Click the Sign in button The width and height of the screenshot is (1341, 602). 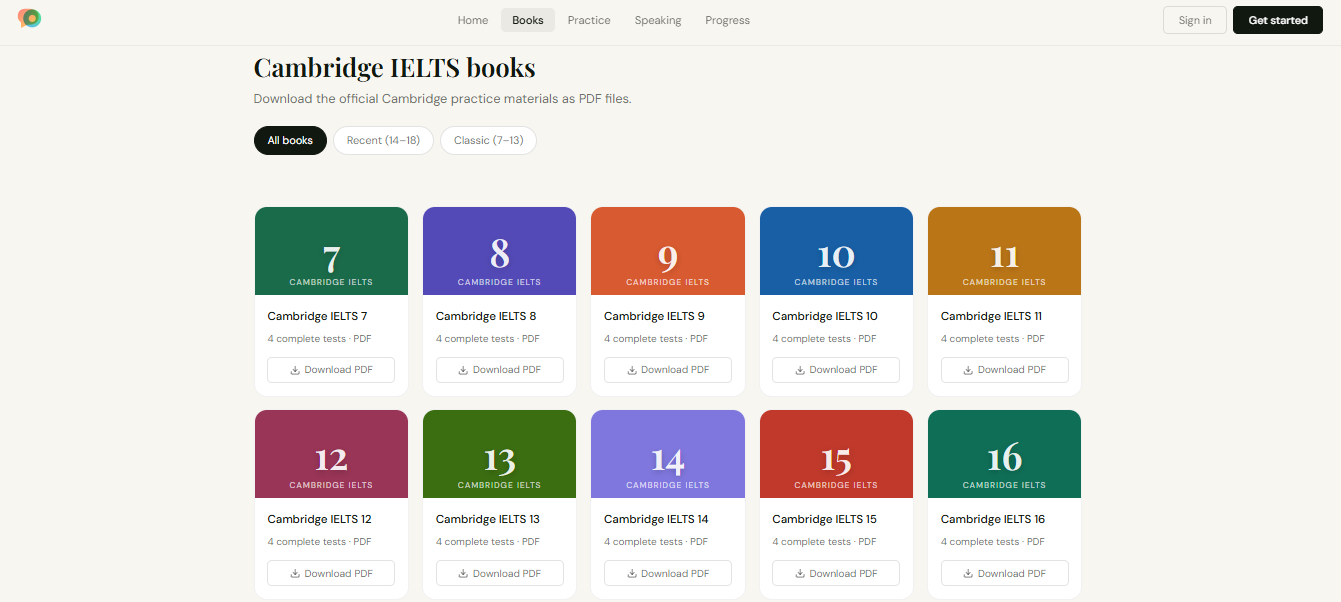click(1195, 20)
